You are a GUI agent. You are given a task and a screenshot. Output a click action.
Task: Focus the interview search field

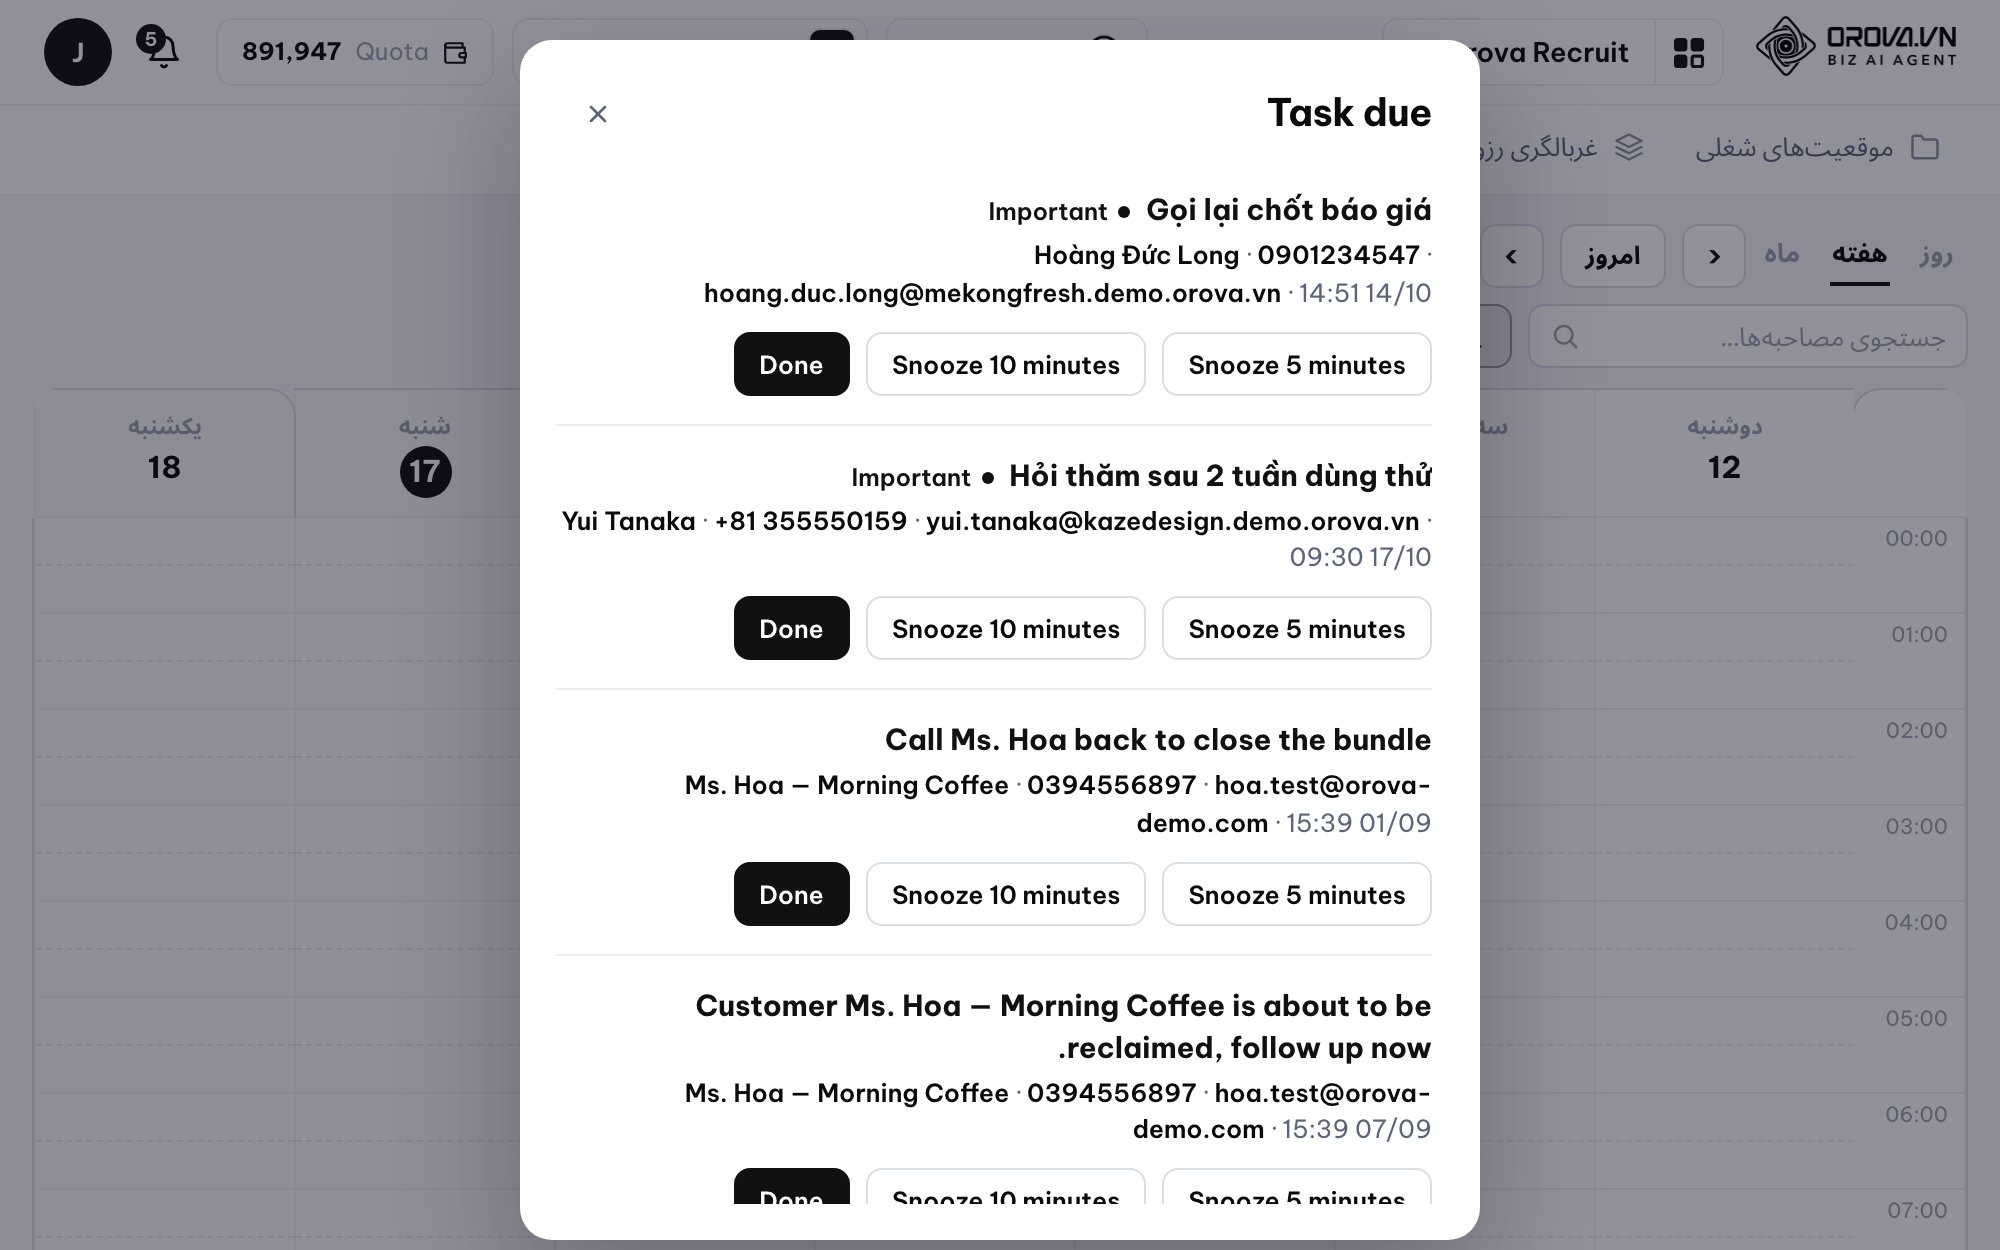click(1747, 337)
